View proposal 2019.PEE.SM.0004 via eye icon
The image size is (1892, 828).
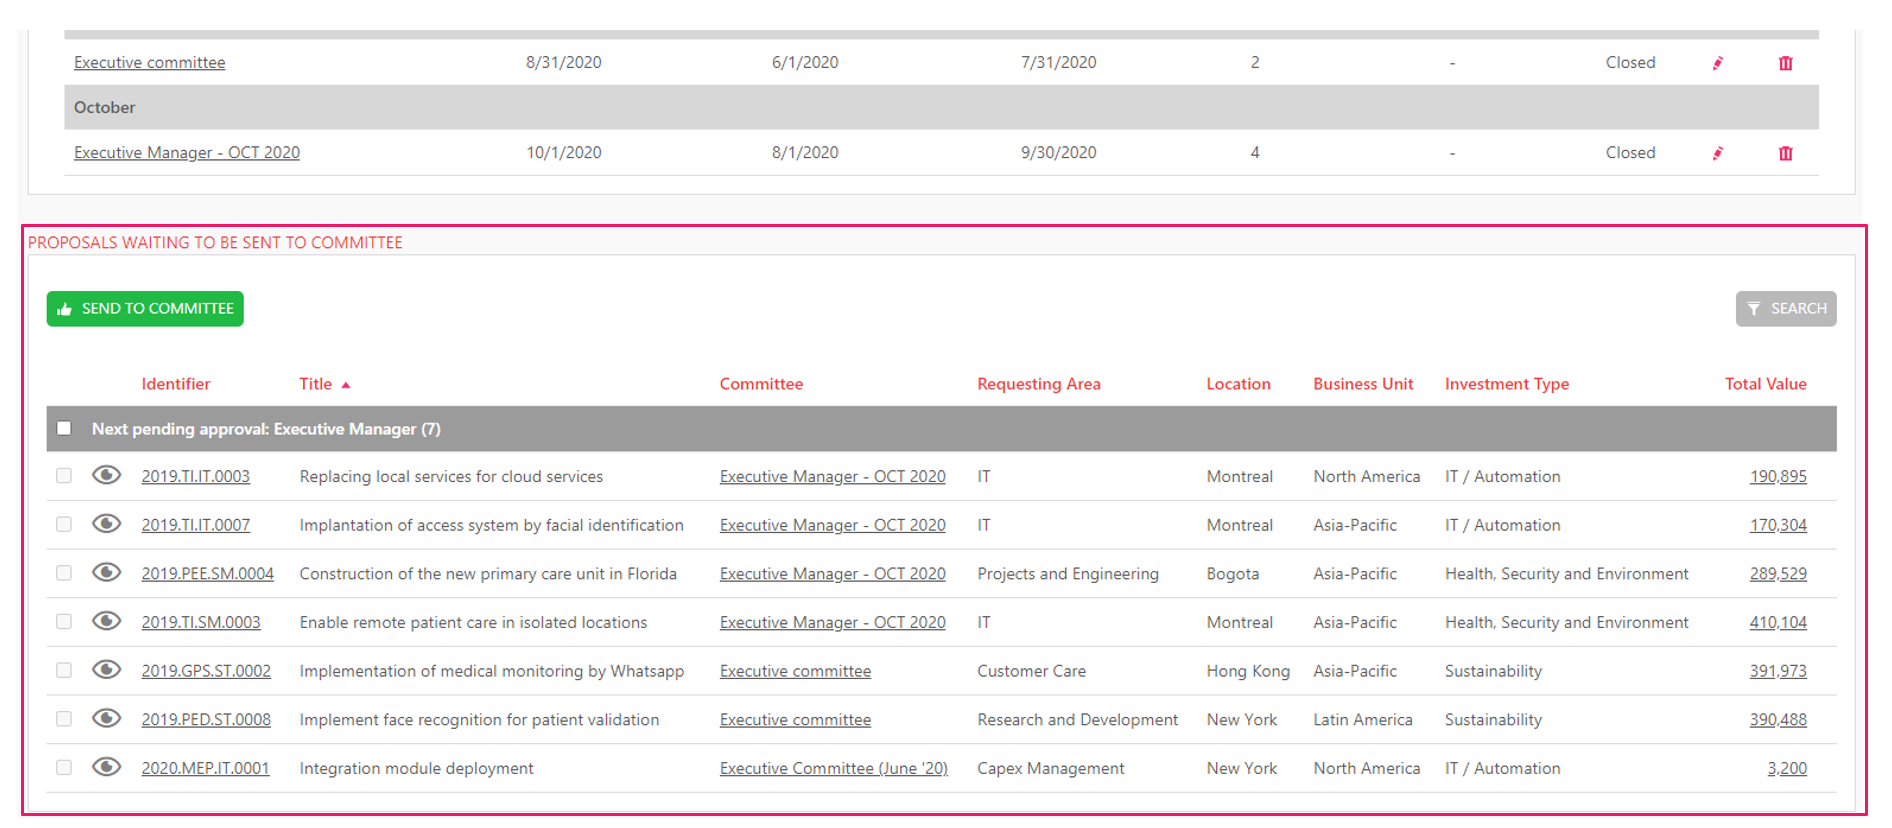pyautogui.click(x=106, y=572)
